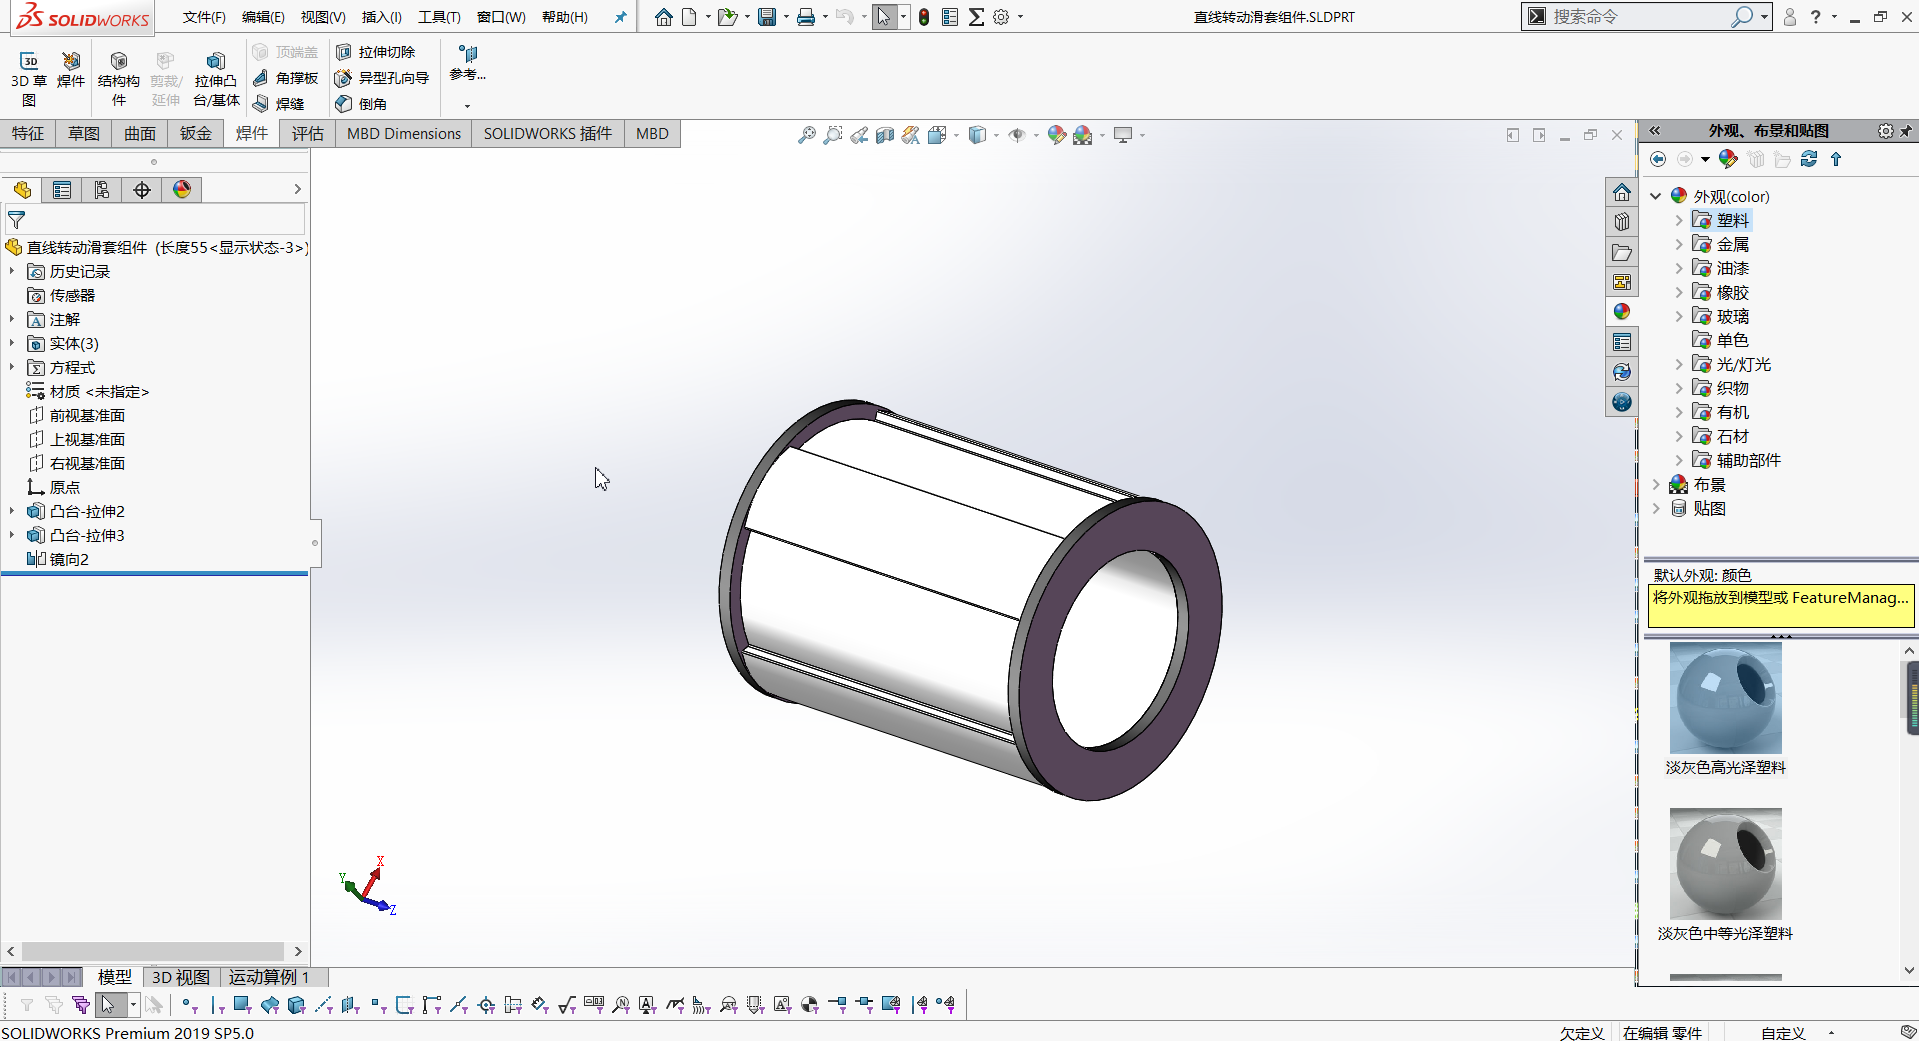Click the Save icon in the top toolbar
The width and height of the screenshot is (1919, 1041).
click(767, 17)
